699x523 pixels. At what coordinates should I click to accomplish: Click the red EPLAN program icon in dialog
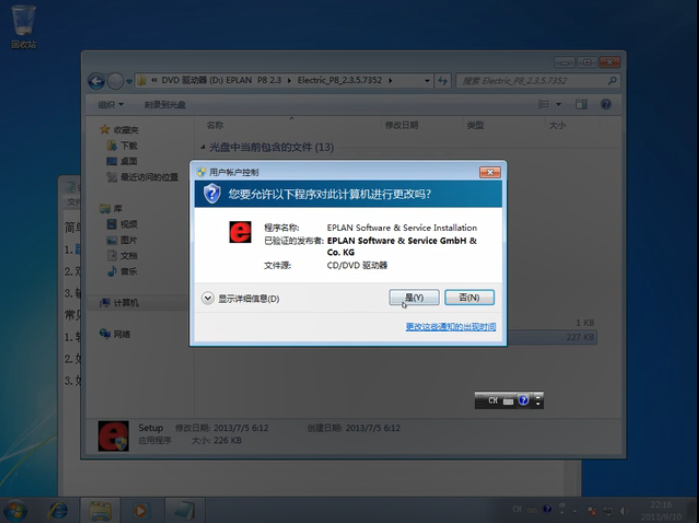(x=240, y=232)
